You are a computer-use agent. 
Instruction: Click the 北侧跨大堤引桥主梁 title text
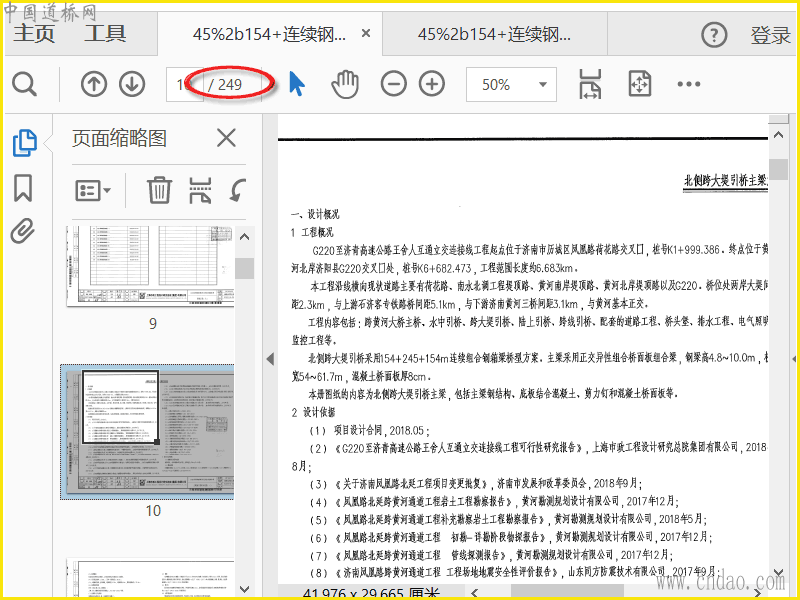[725, 180]
